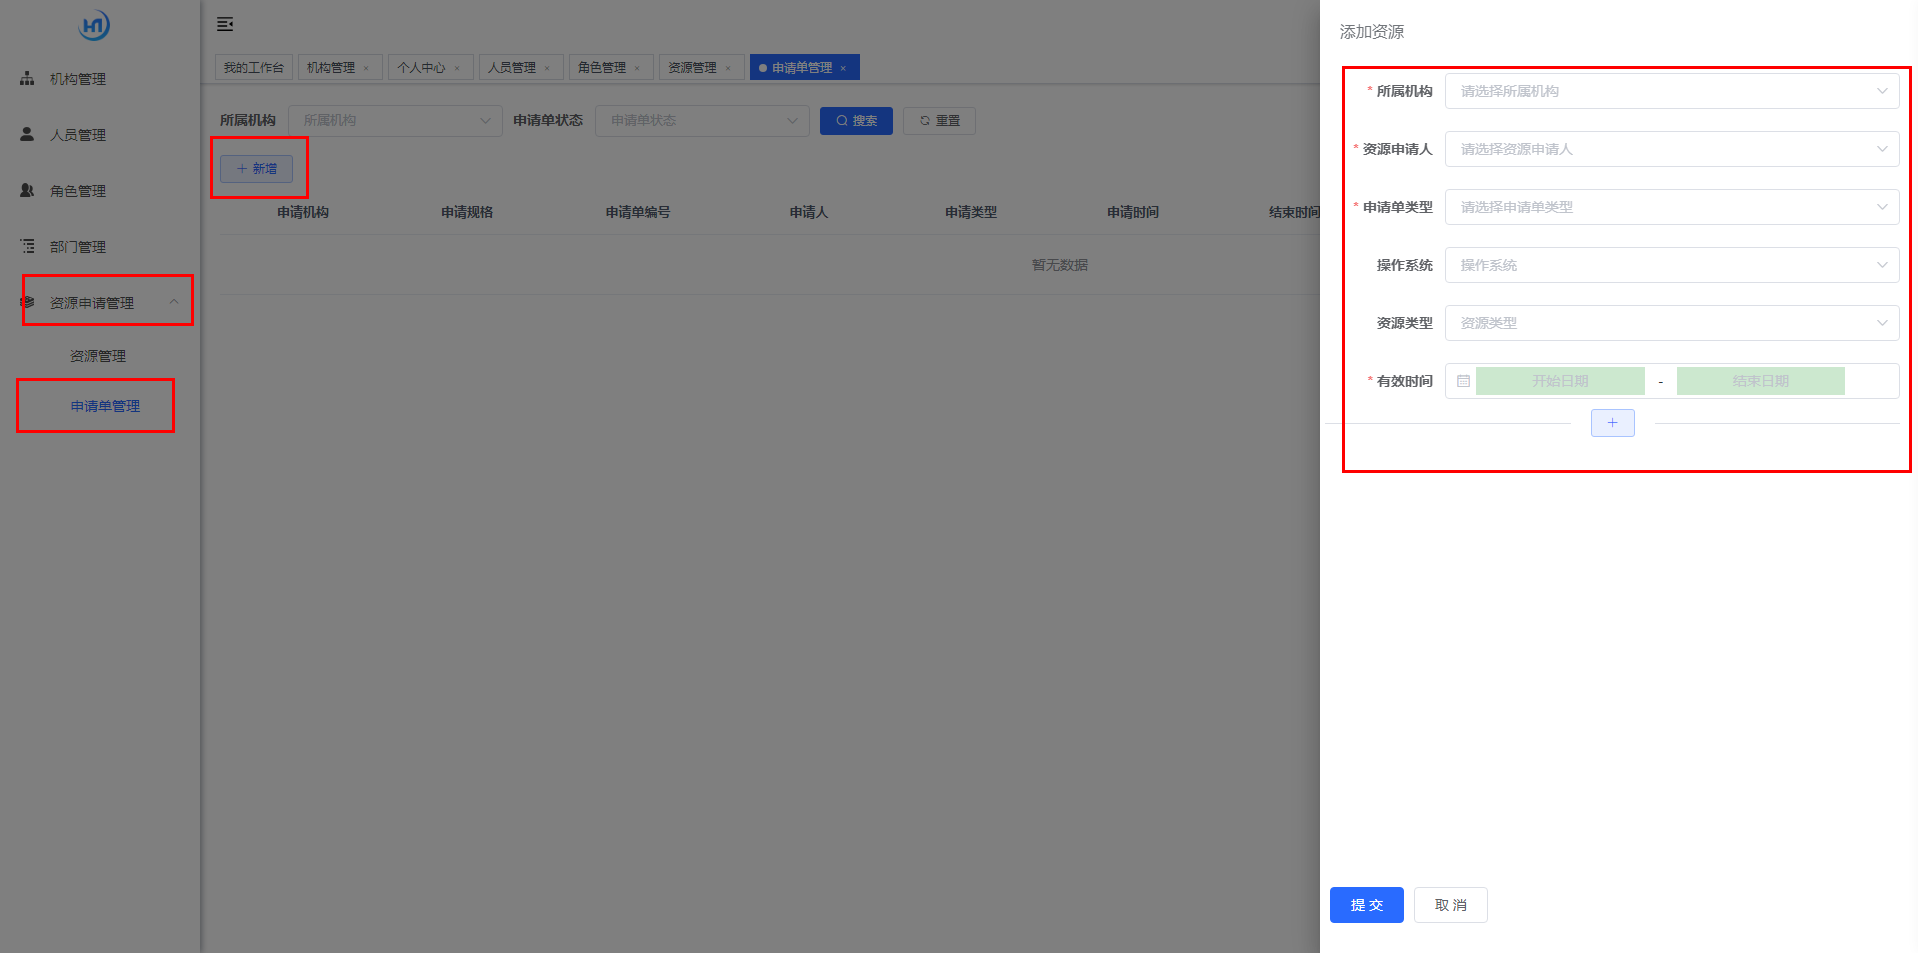Screen dimensions: 1918x953
Task: Click the calendar icon in 有效时间 field
Action: [1463, 381]
